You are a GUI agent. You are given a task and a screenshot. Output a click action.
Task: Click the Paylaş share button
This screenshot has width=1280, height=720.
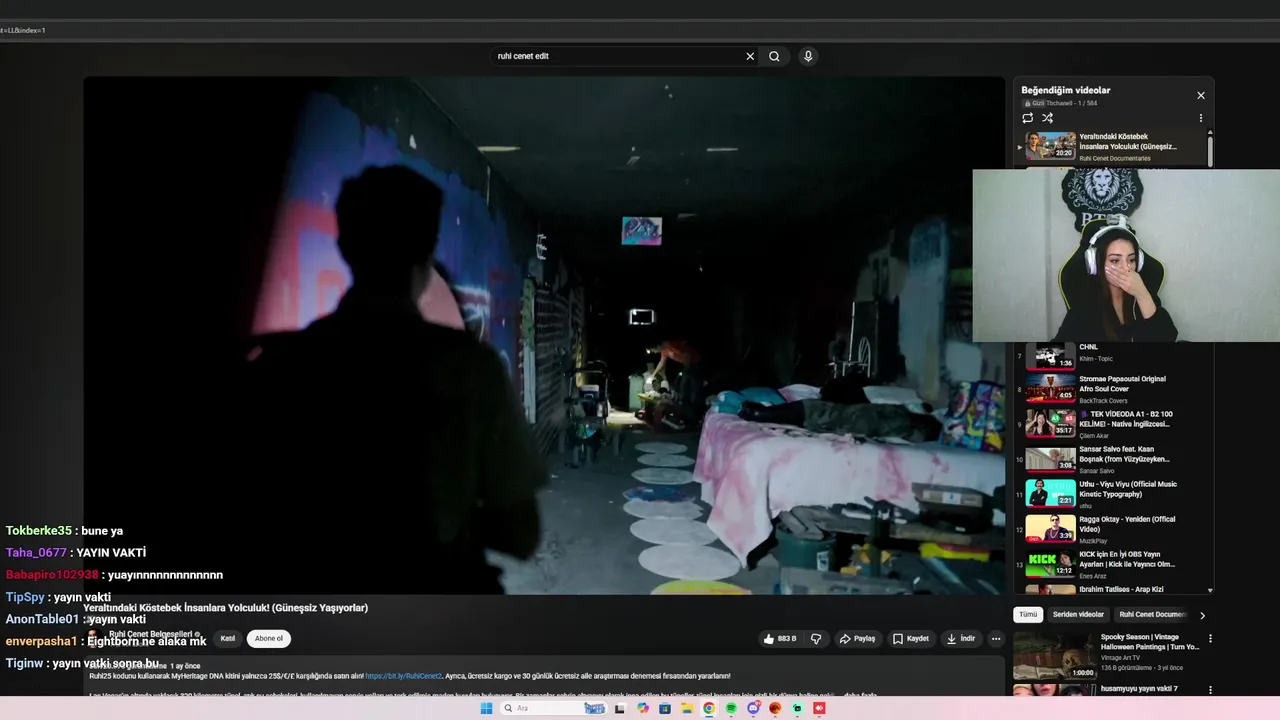coord(857,639)
